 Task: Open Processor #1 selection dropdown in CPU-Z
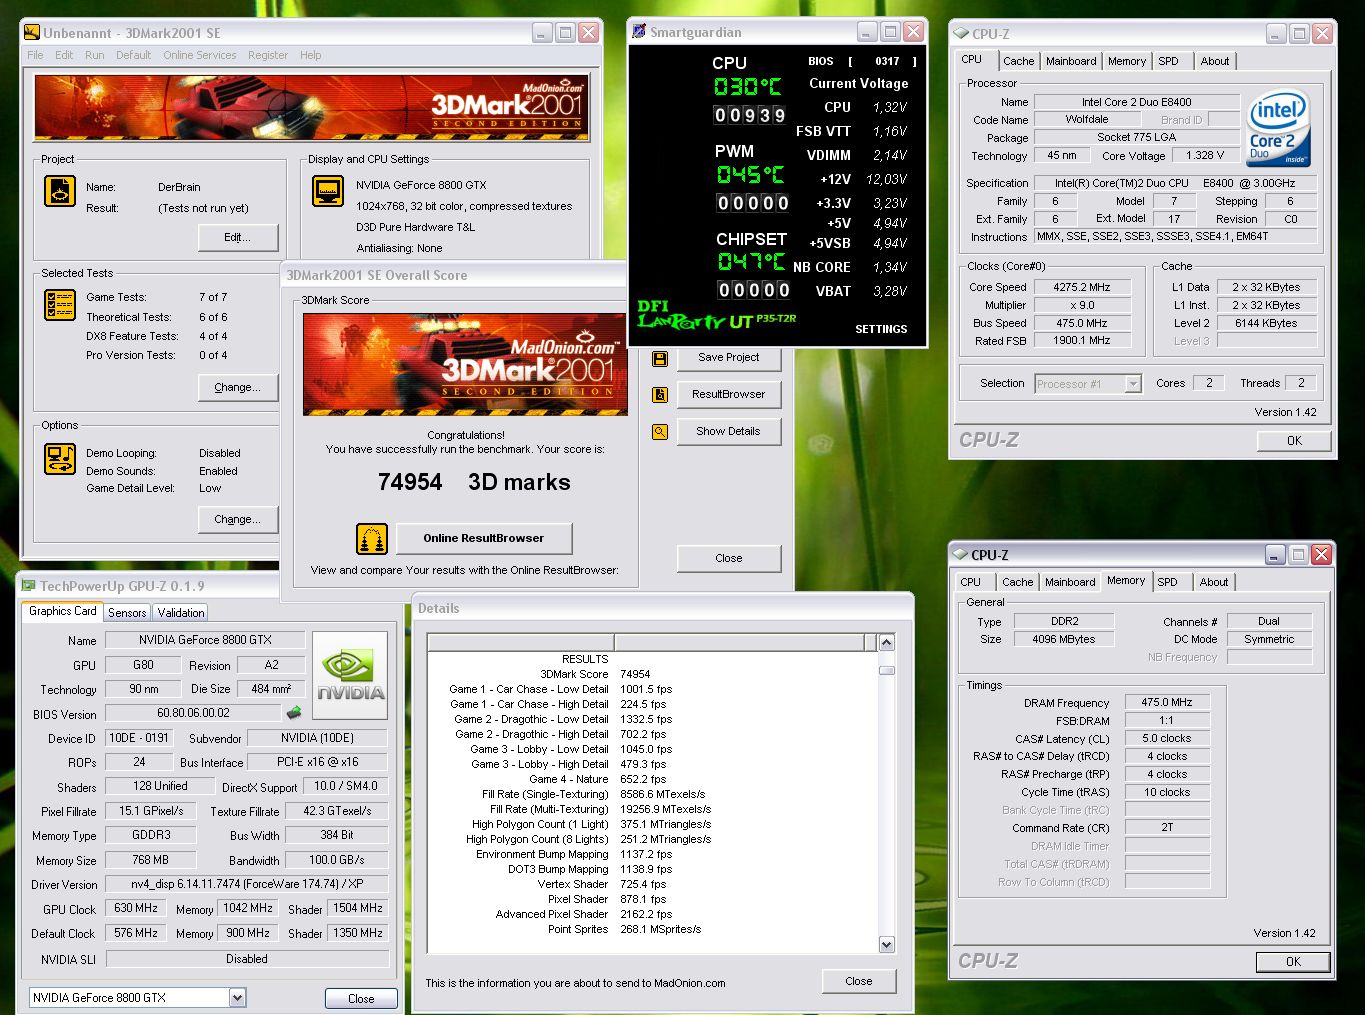coord(1133,384)
